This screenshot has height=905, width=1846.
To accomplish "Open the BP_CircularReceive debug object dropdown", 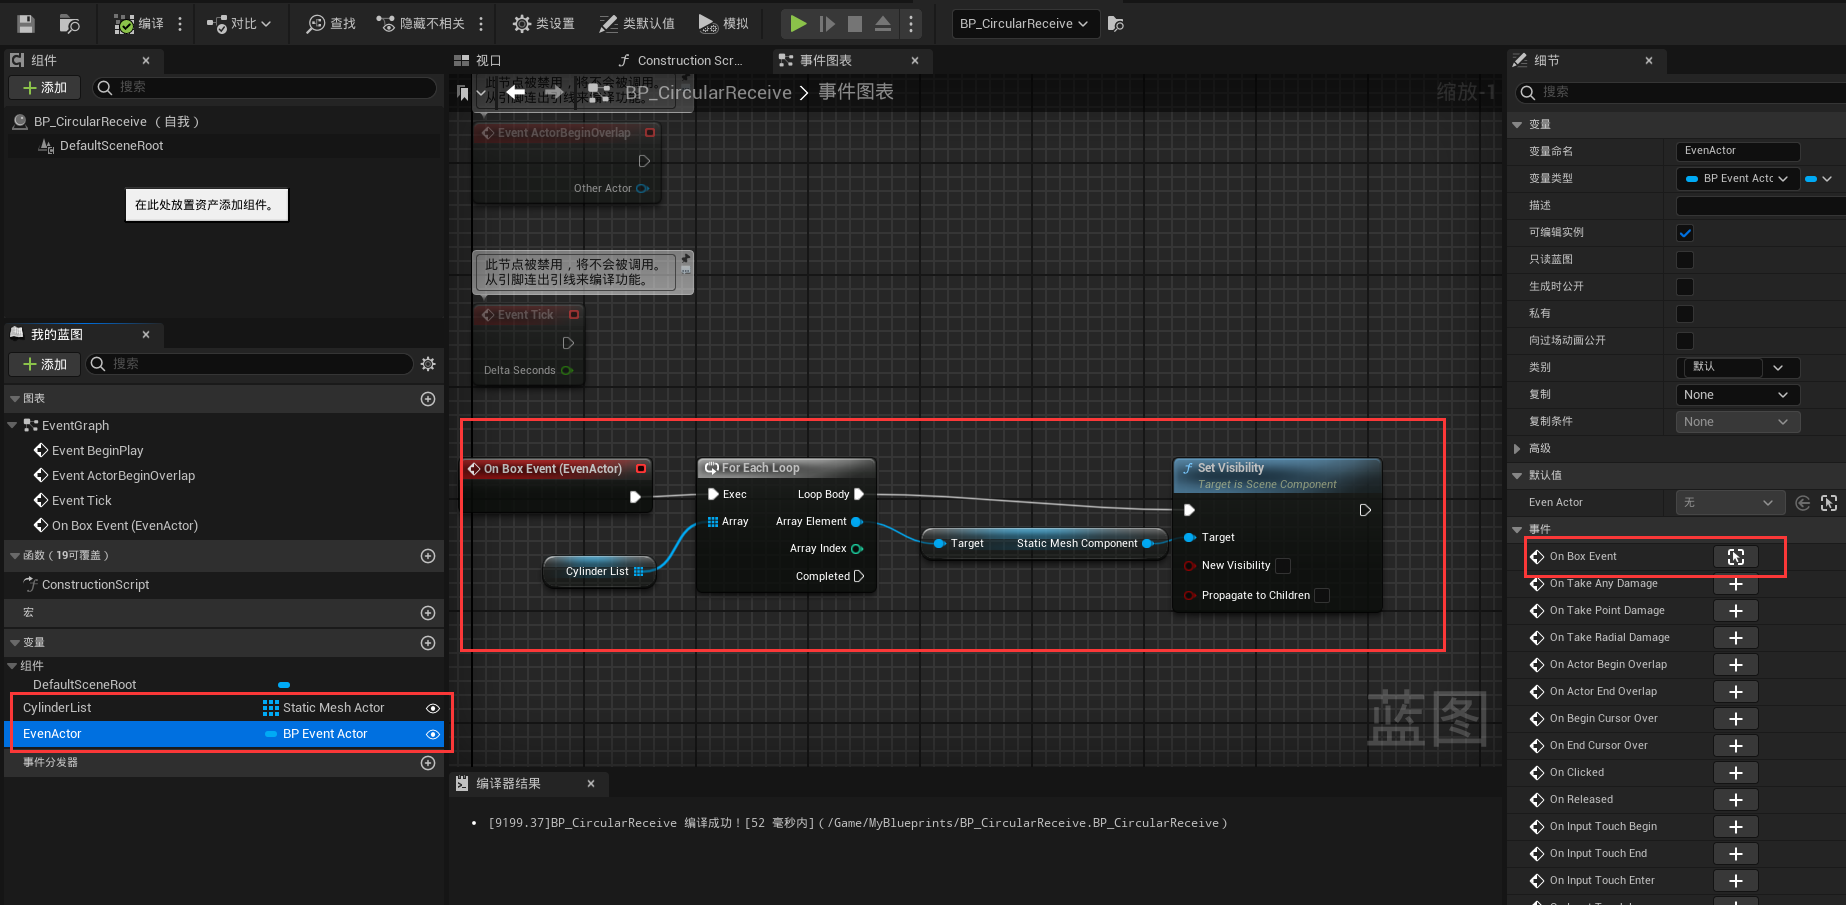I will coord(1025,24).
